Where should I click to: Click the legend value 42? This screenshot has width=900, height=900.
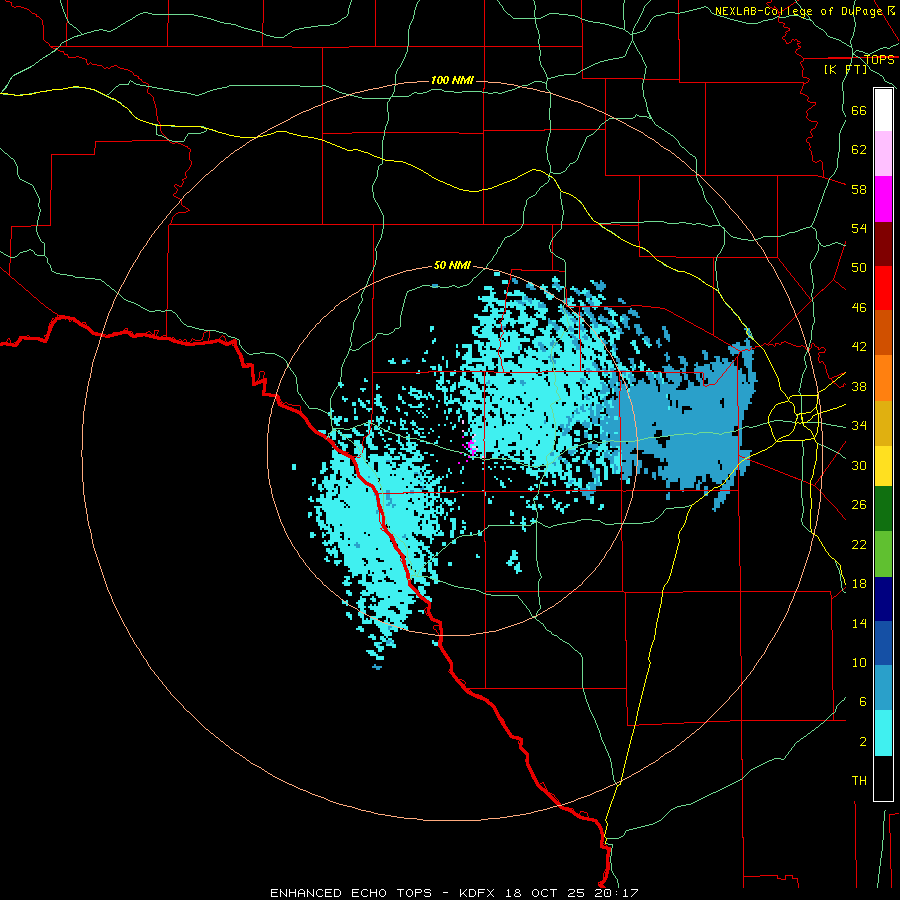[x=859, y=347]
